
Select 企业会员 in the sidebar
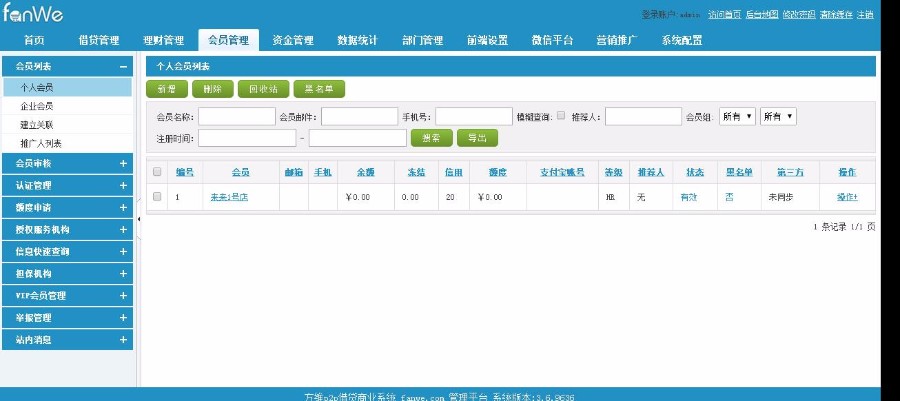(x=67, y=106)
